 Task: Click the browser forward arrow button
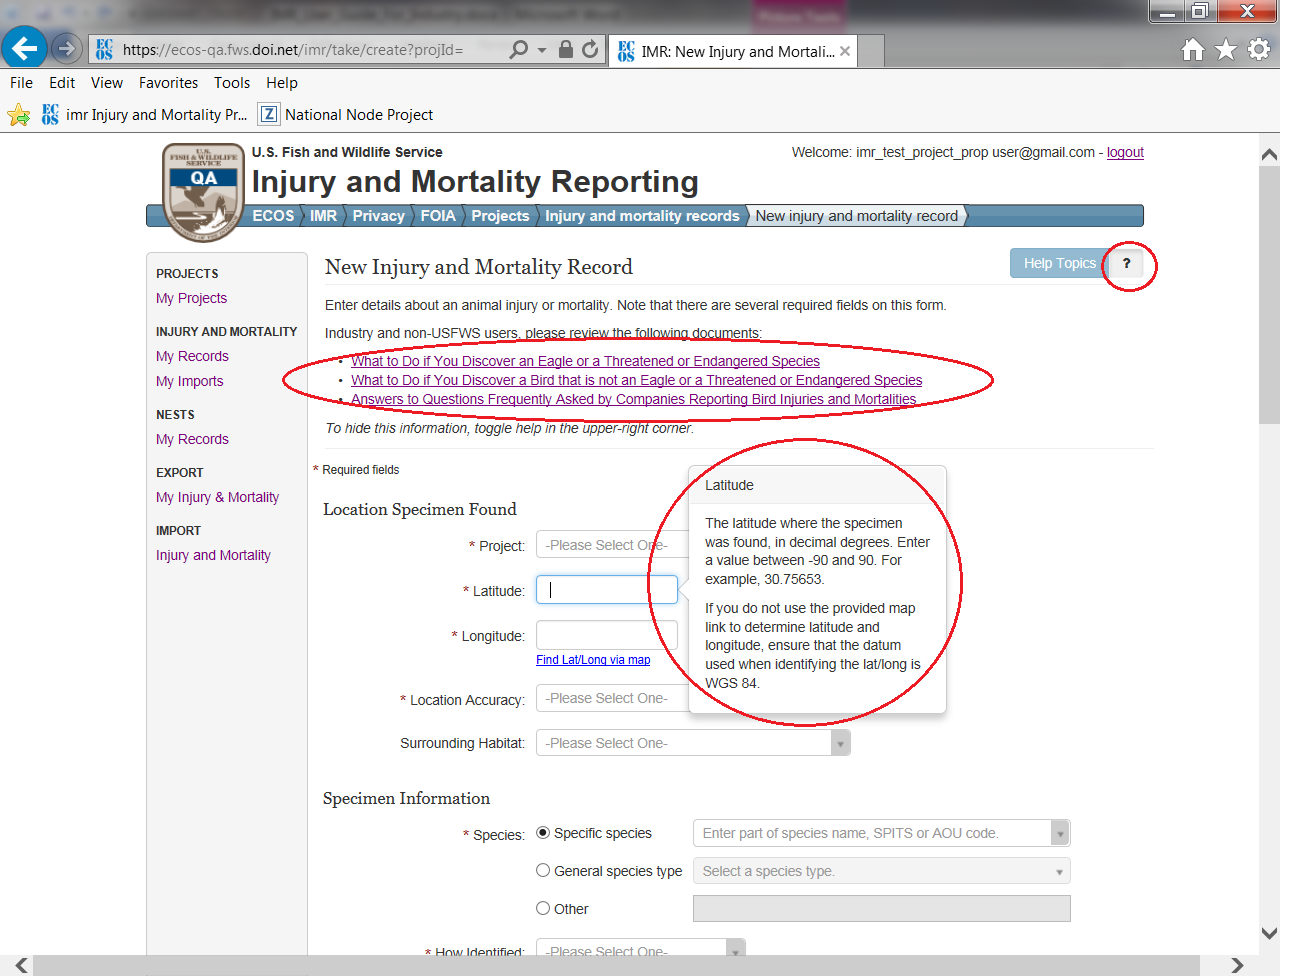click(x=66, y=48)
